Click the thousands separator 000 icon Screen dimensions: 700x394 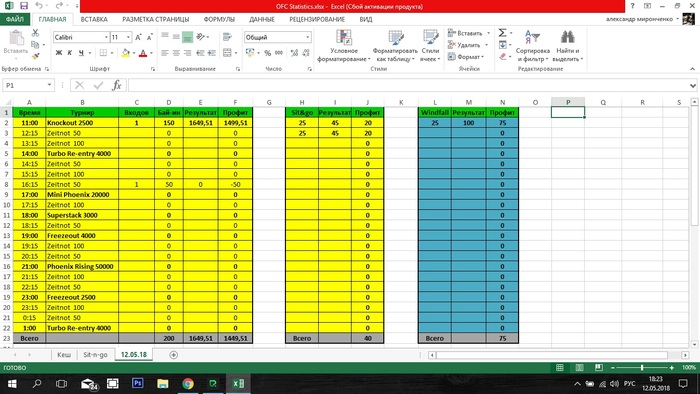tap(279, 53)
